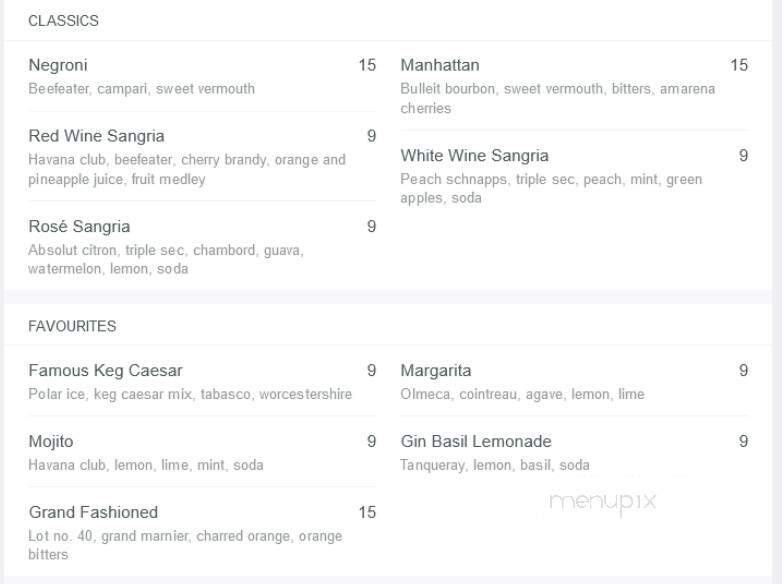Select the Negroni menu item
Image resolution: width=782 pixels, height=584 pixels.
coord(202,76)
